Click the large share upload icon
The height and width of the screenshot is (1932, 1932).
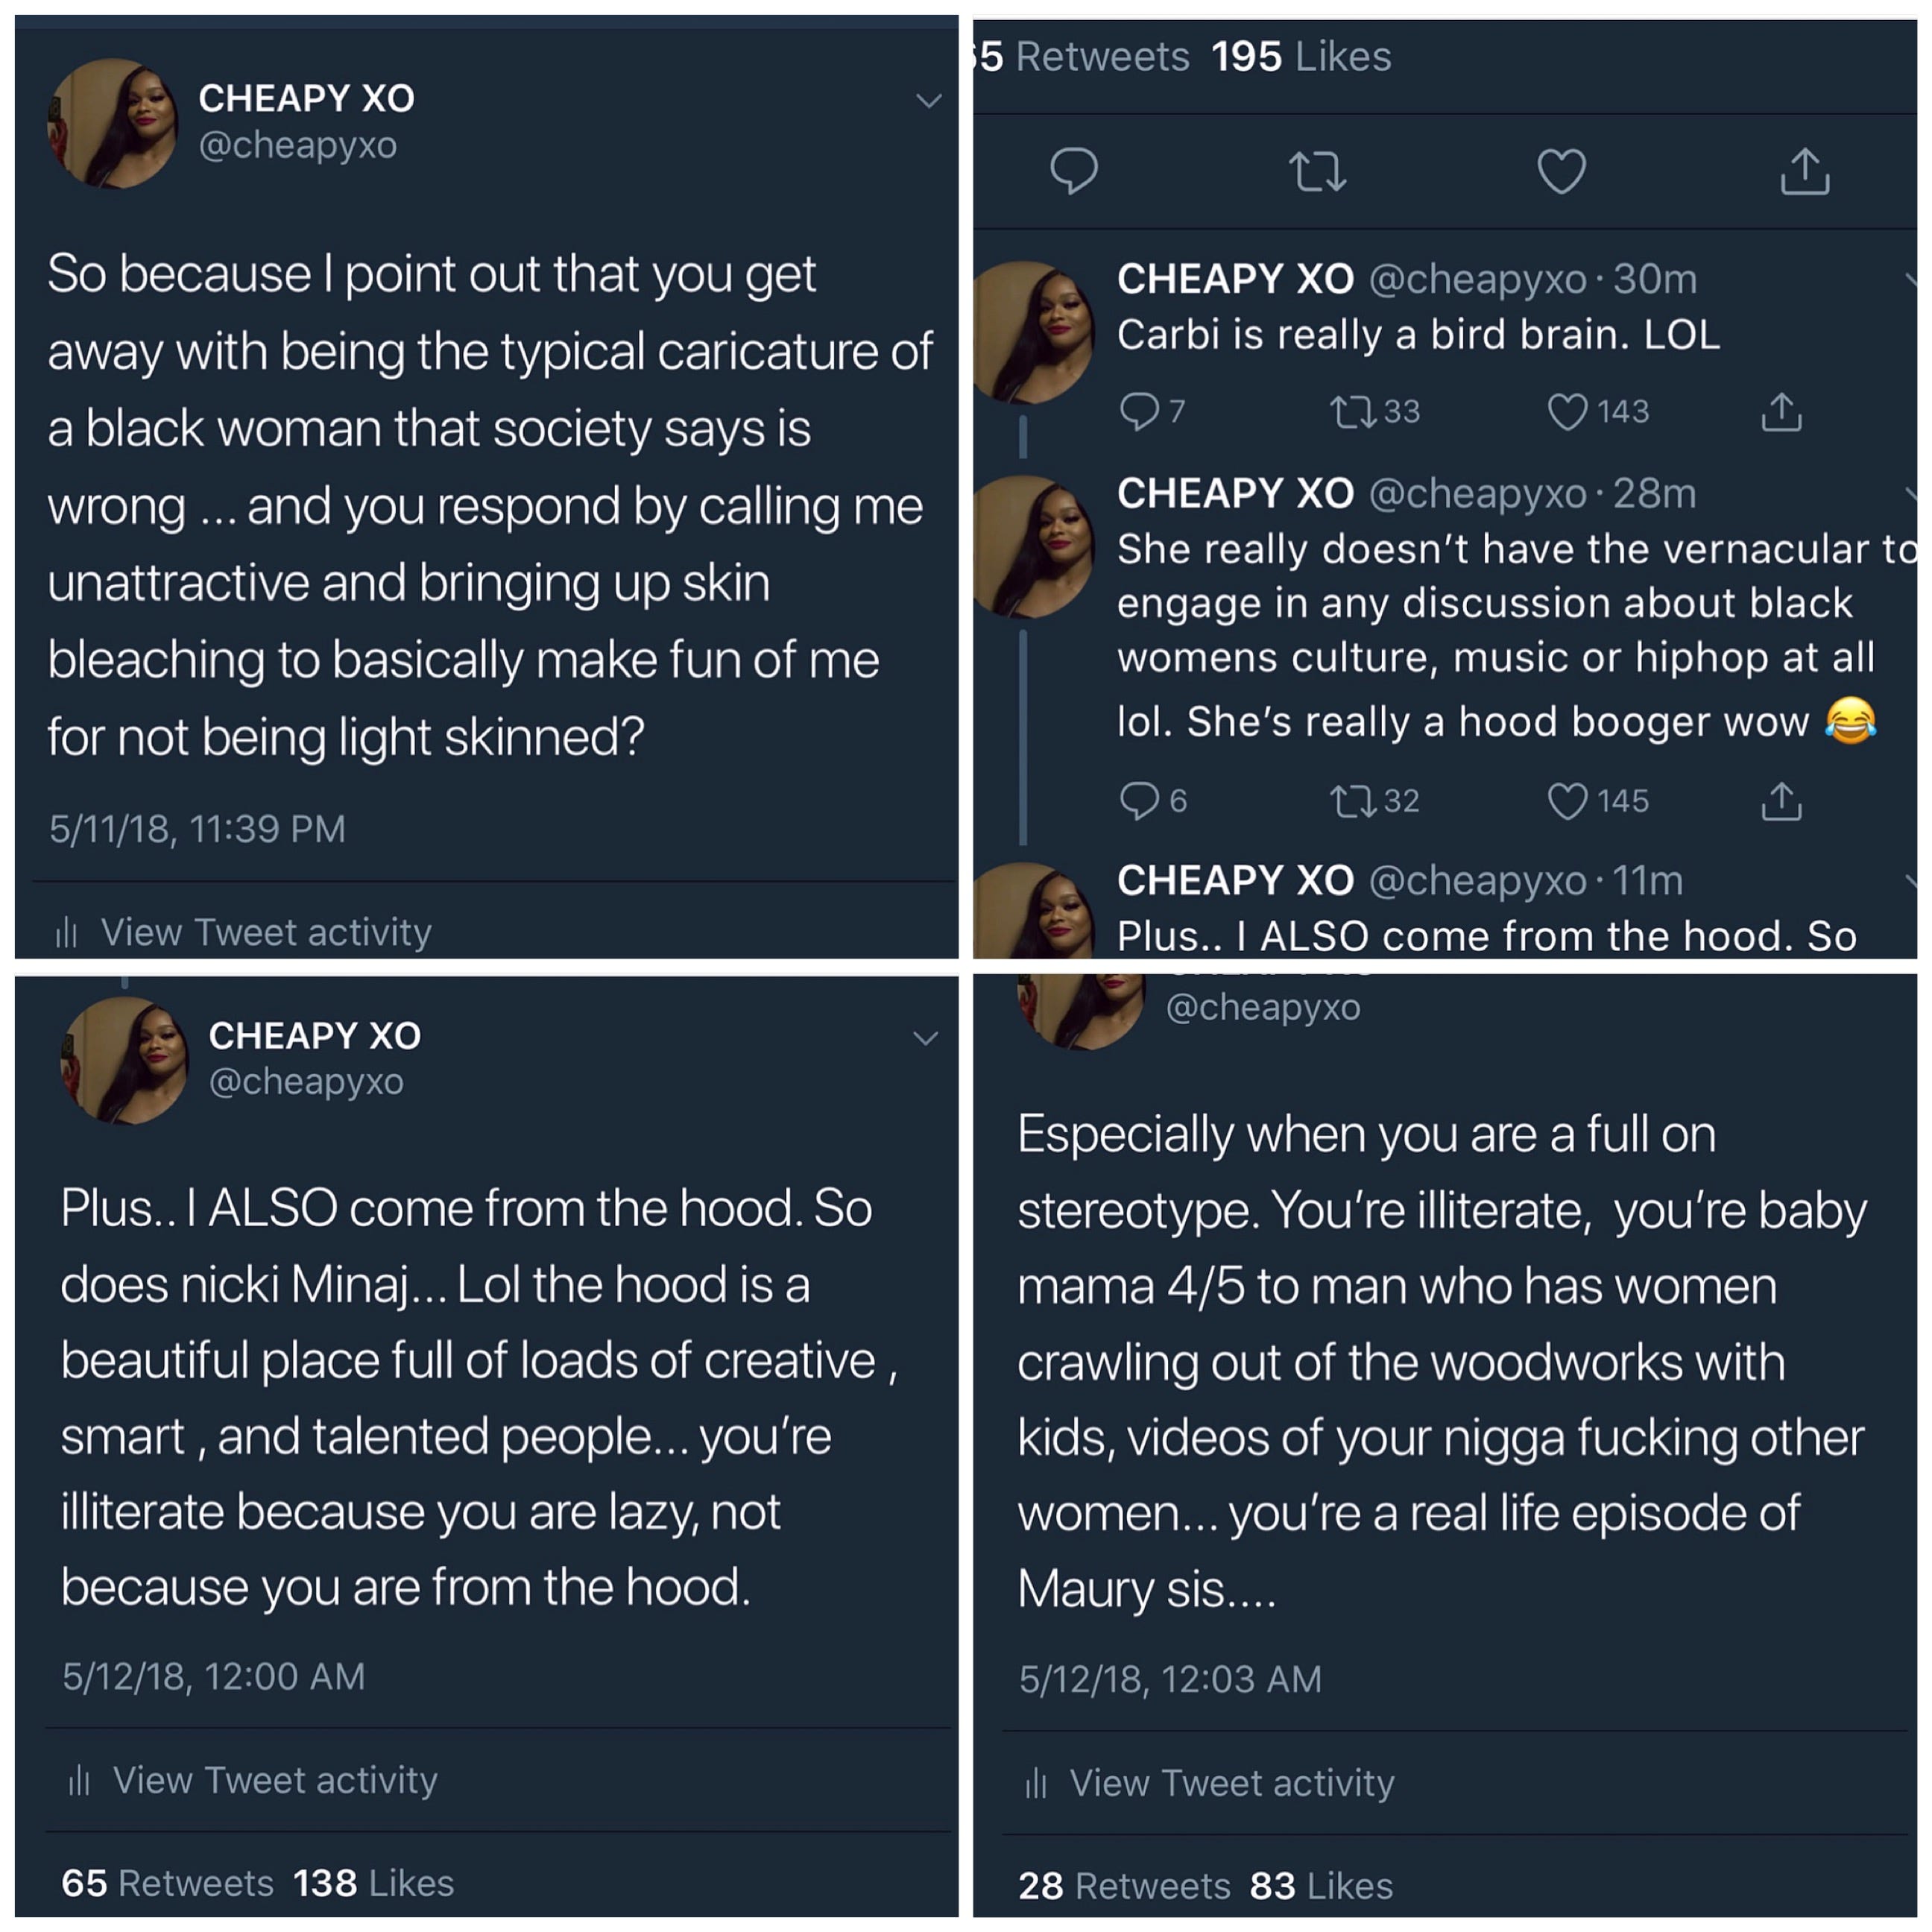1805,171
